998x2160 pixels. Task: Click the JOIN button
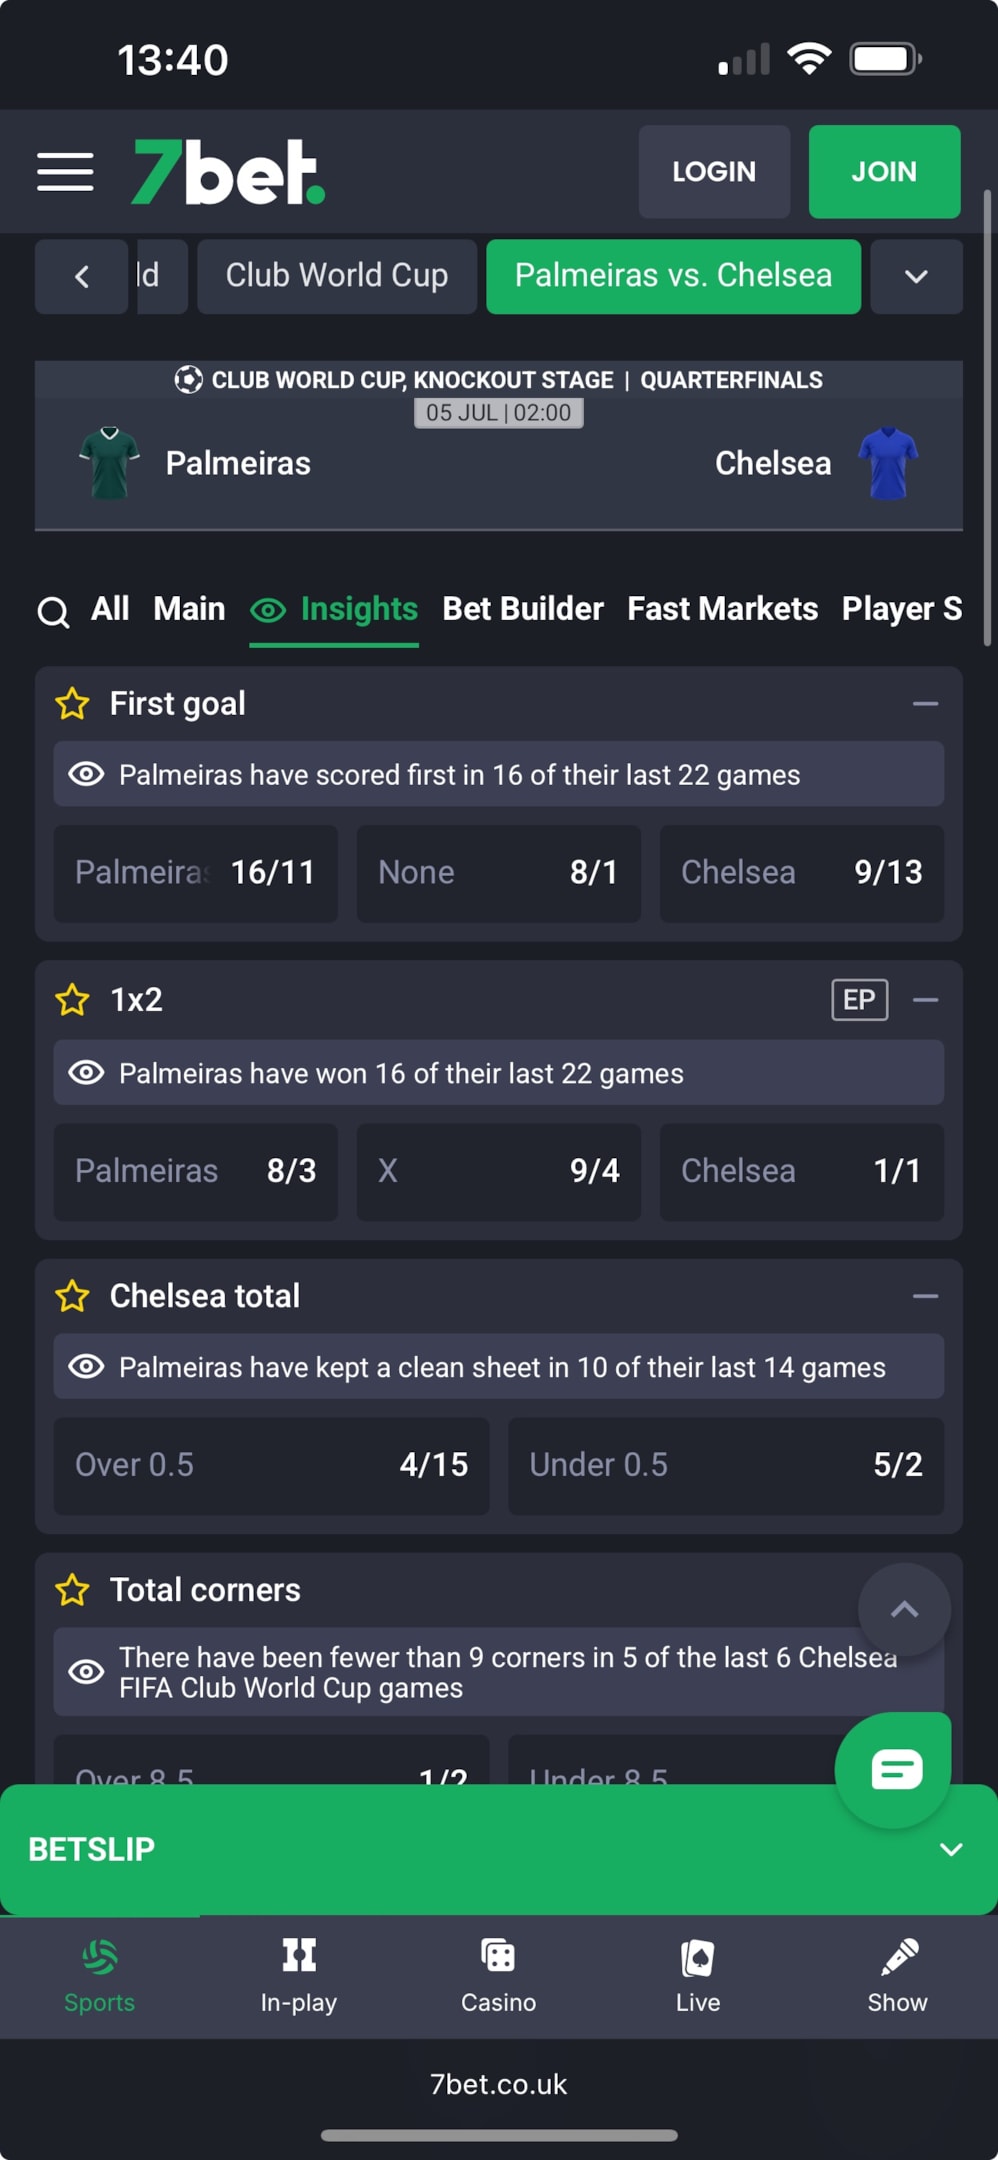(884, 172)
